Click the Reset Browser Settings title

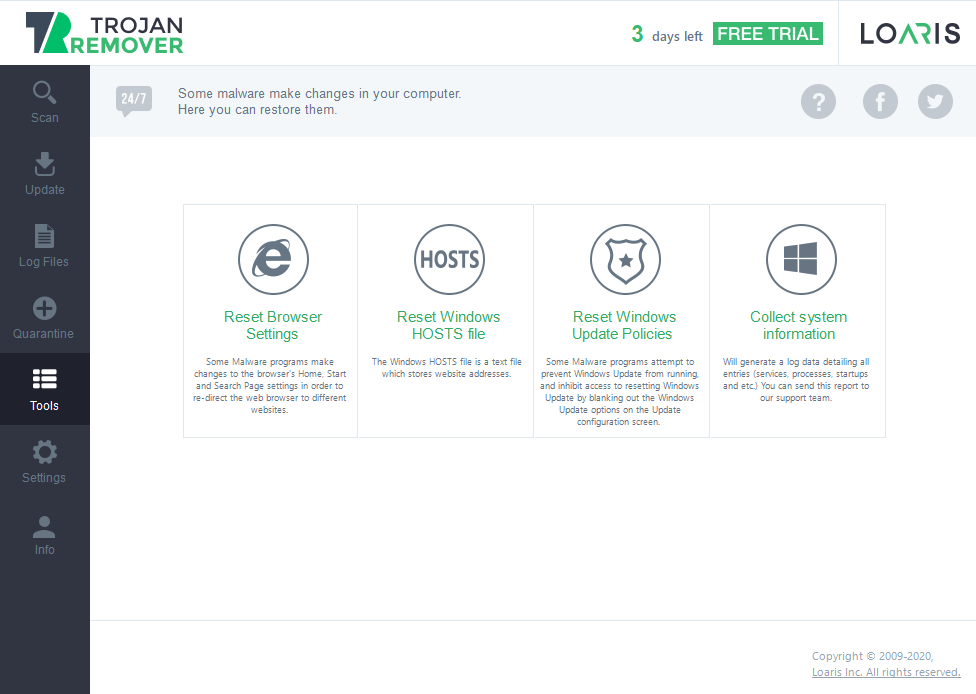272,325
